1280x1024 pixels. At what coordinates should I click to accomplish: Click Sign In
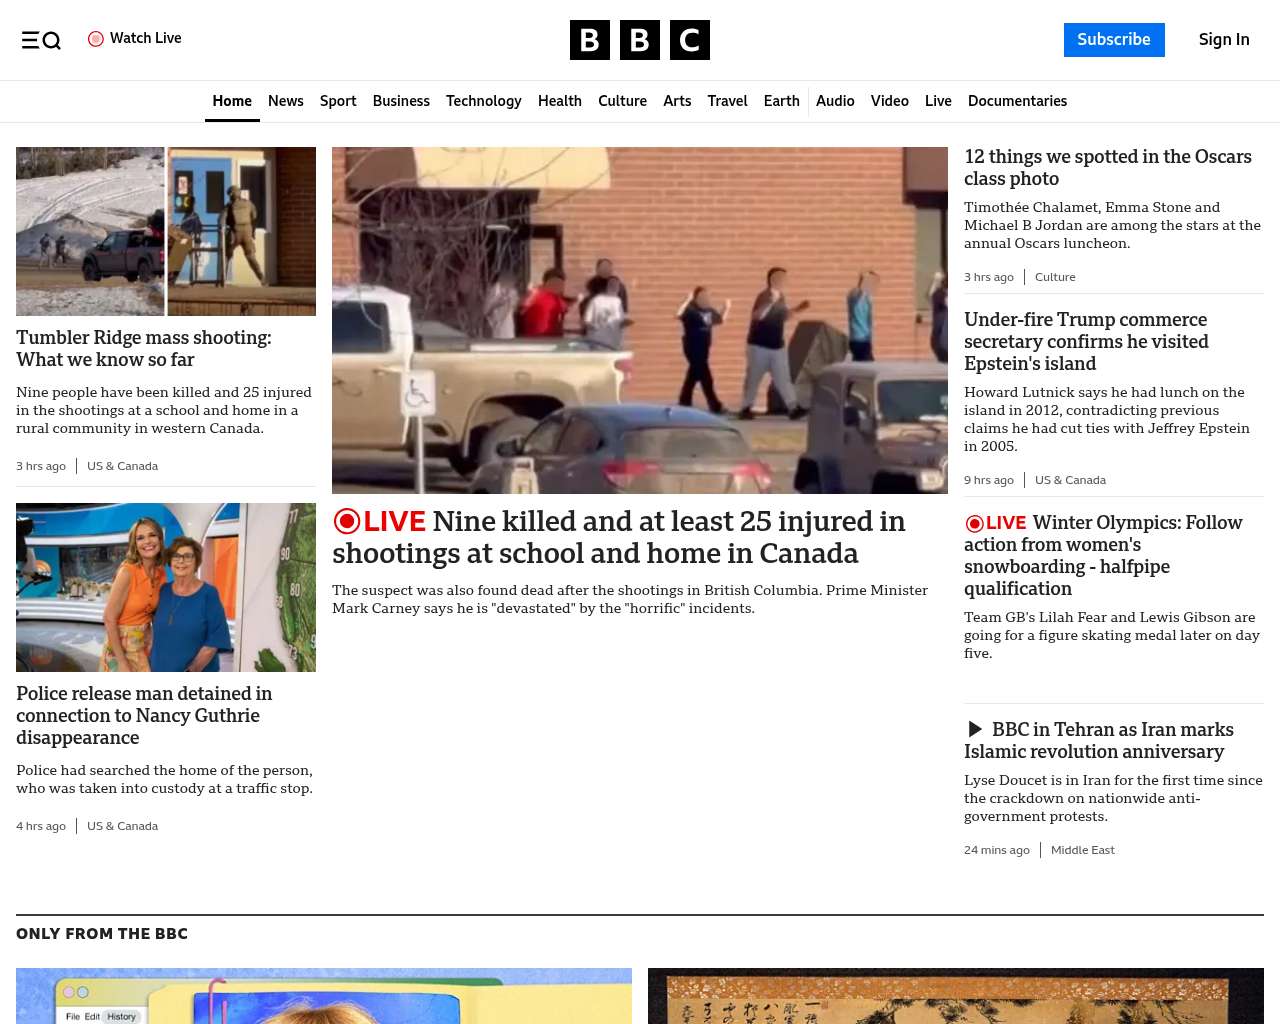[1224, 40]
